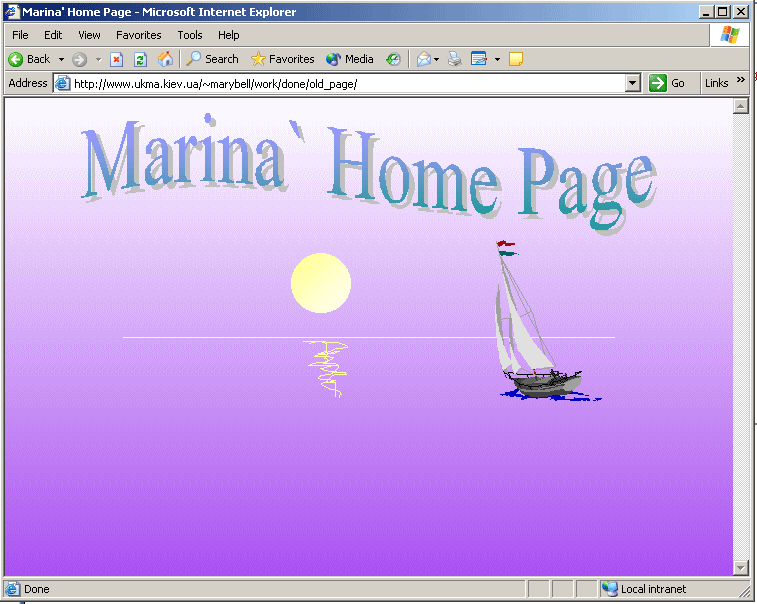Open the Back history dropdown arrow

click(61, 59)
